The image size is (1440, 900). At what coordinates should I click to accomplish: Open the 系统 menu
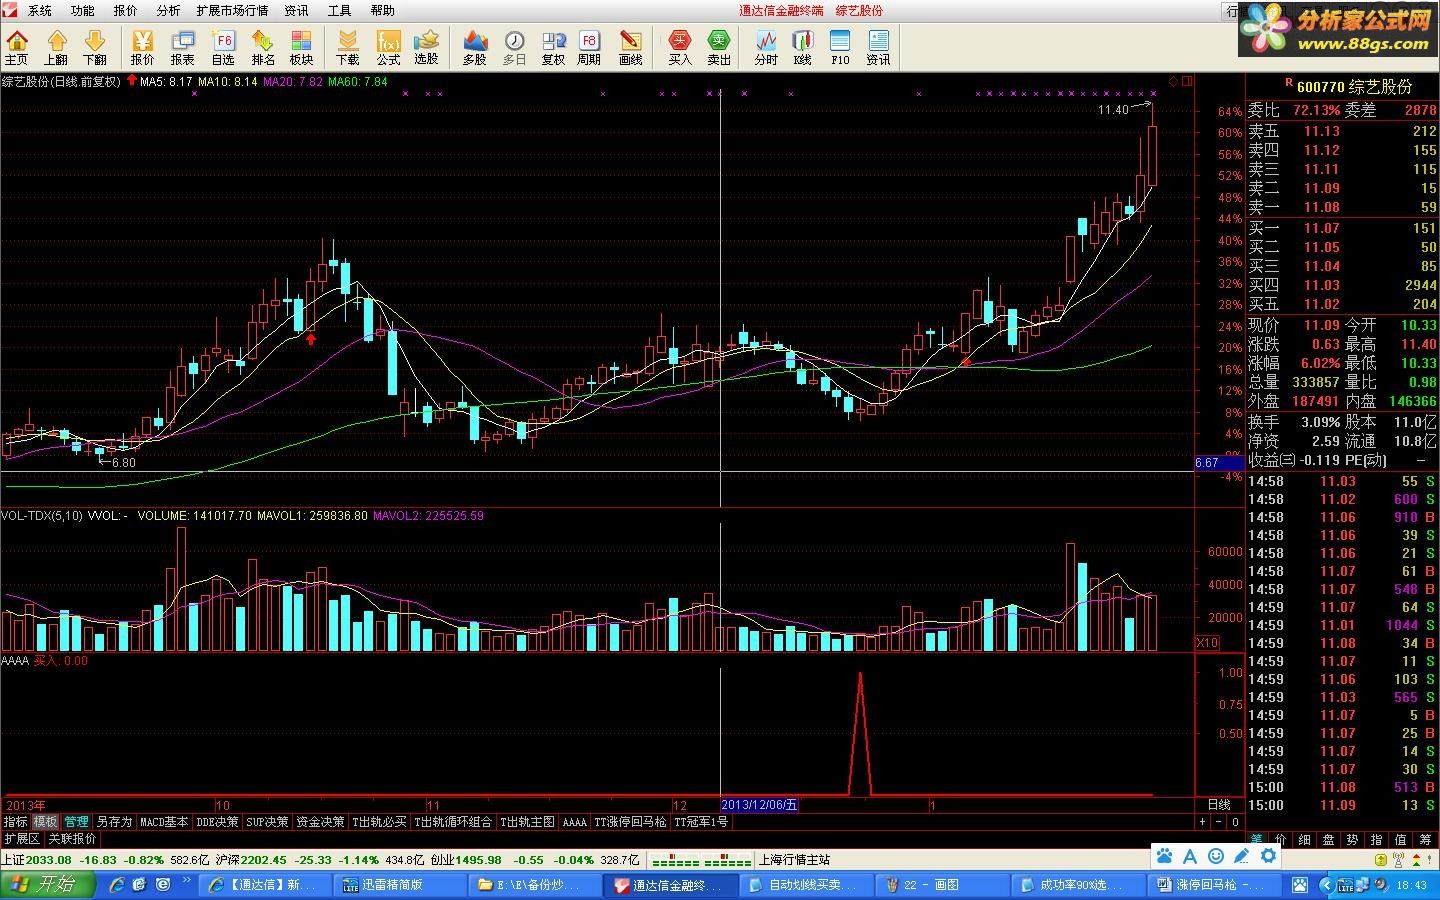[x=40, y=10]
